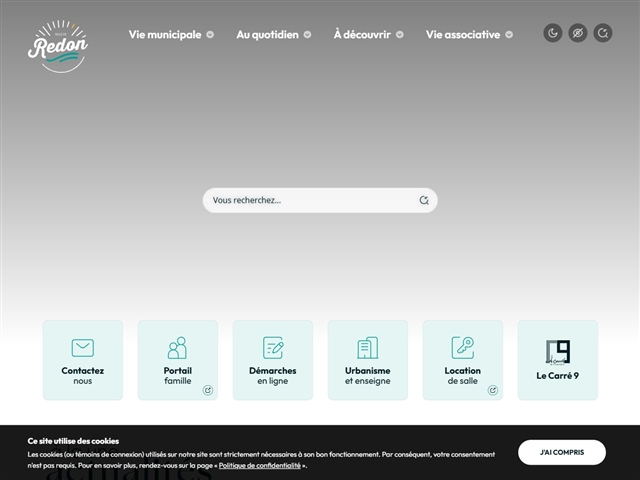The height and width of the screenshot is (480, 640).
Task: Toggle accessibility with the crossed-eye icon
Action: pyautogui.click(x=578, y=33)
